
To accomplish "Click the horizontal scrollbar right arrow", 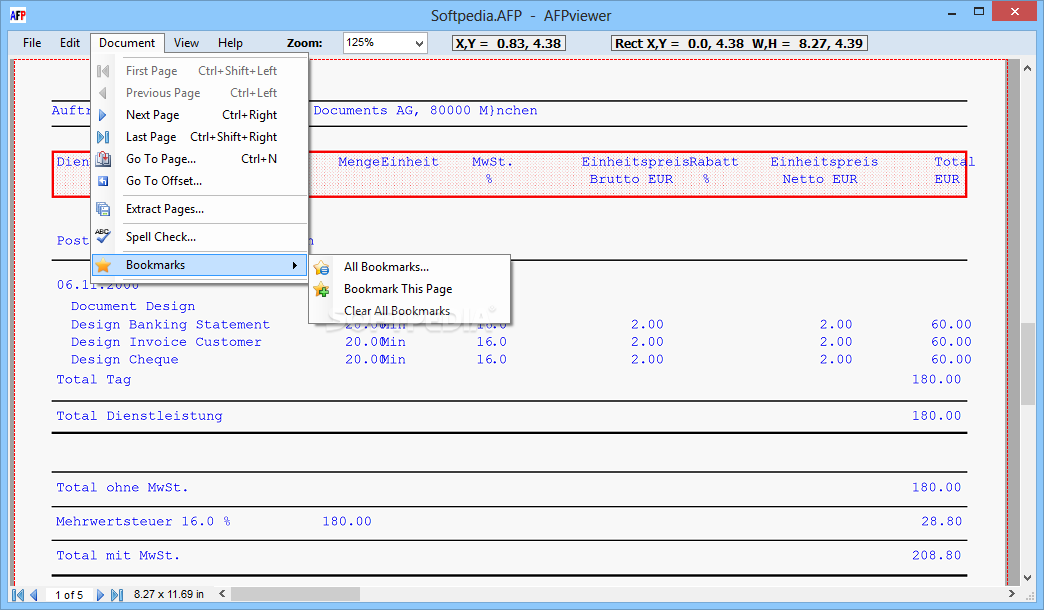I will 1012,593.
